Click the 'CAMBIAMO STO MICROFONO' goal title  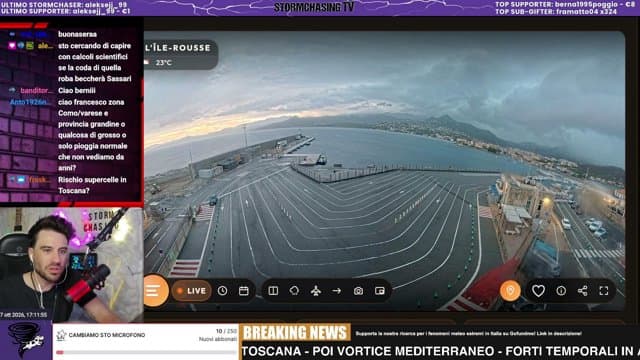tap(107, 335)
